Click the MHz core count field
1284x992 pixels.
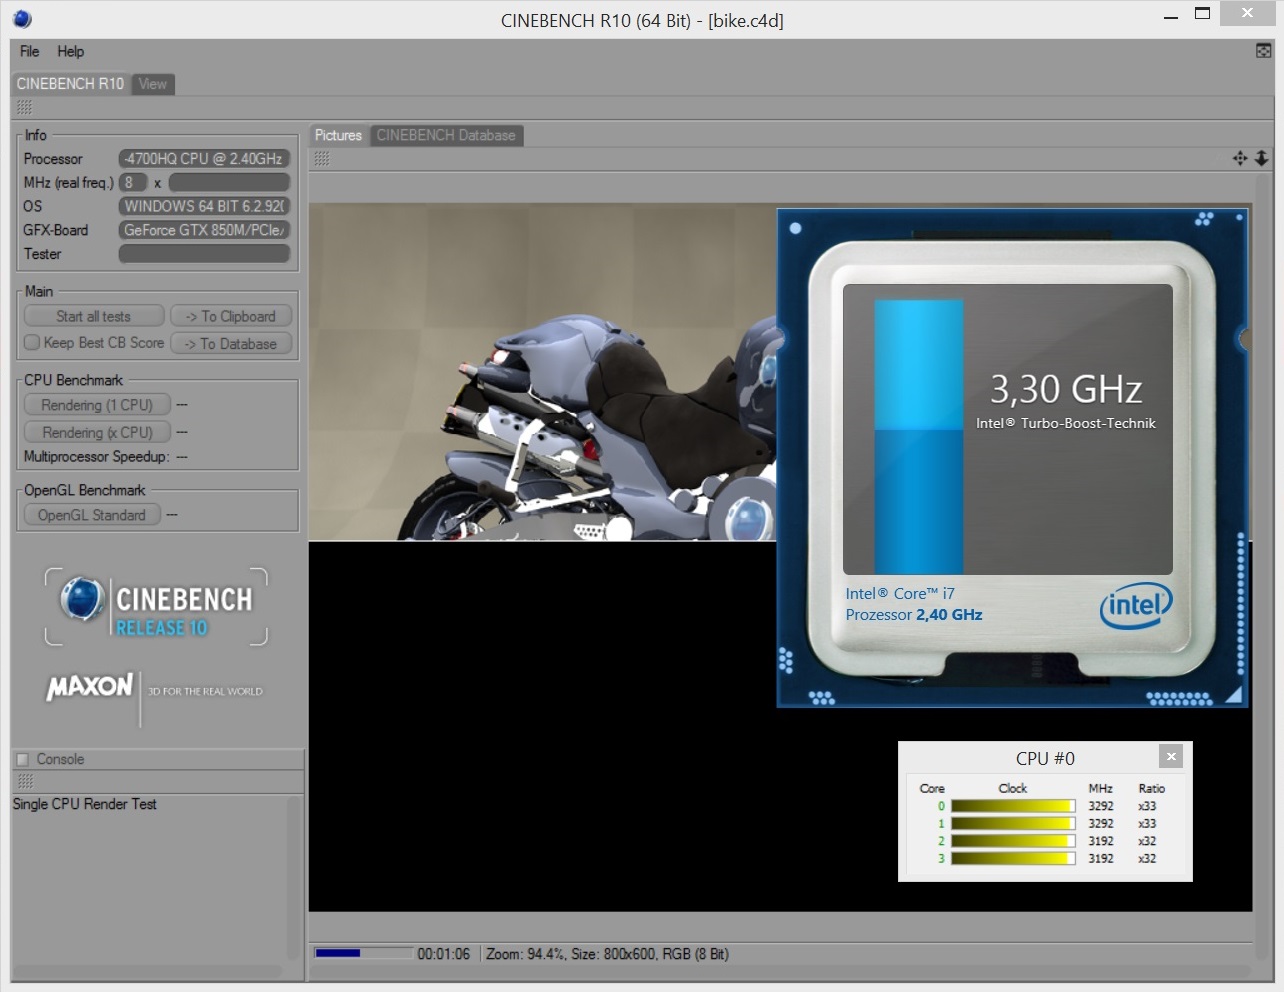(133, 182)
